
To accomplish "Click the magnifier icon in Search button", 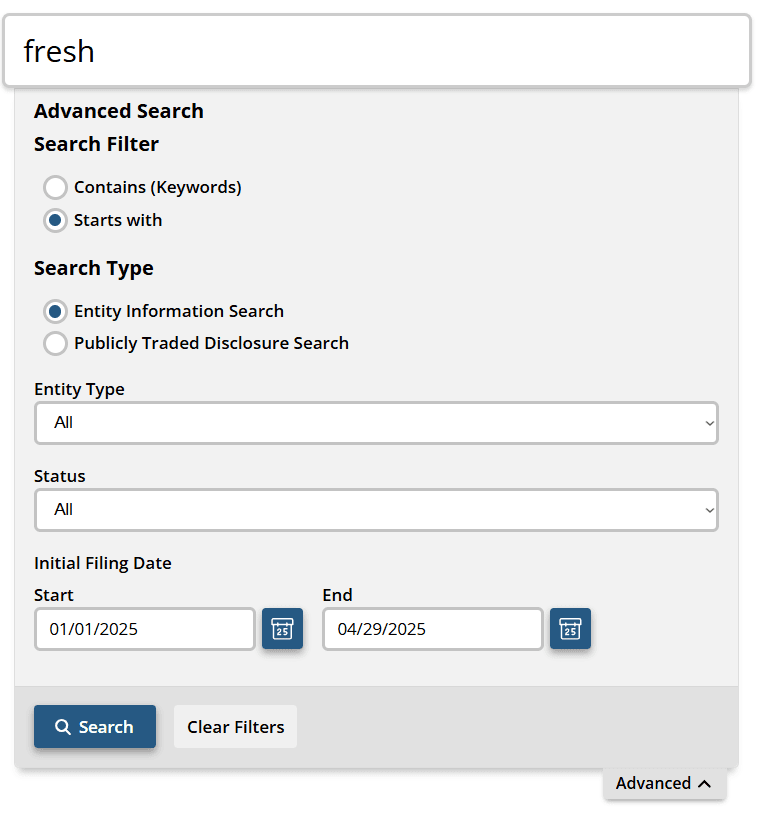I will 62,727.
